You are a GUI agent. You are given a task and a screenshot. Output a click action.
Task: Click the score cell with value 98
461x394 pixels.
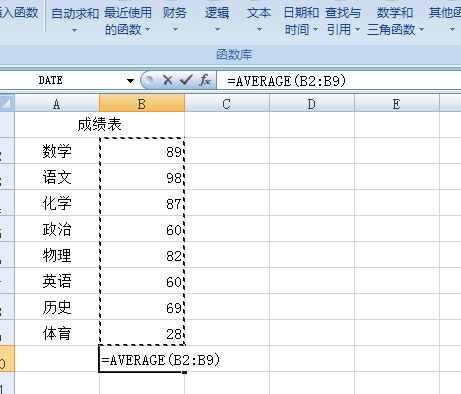coord(142,177)
